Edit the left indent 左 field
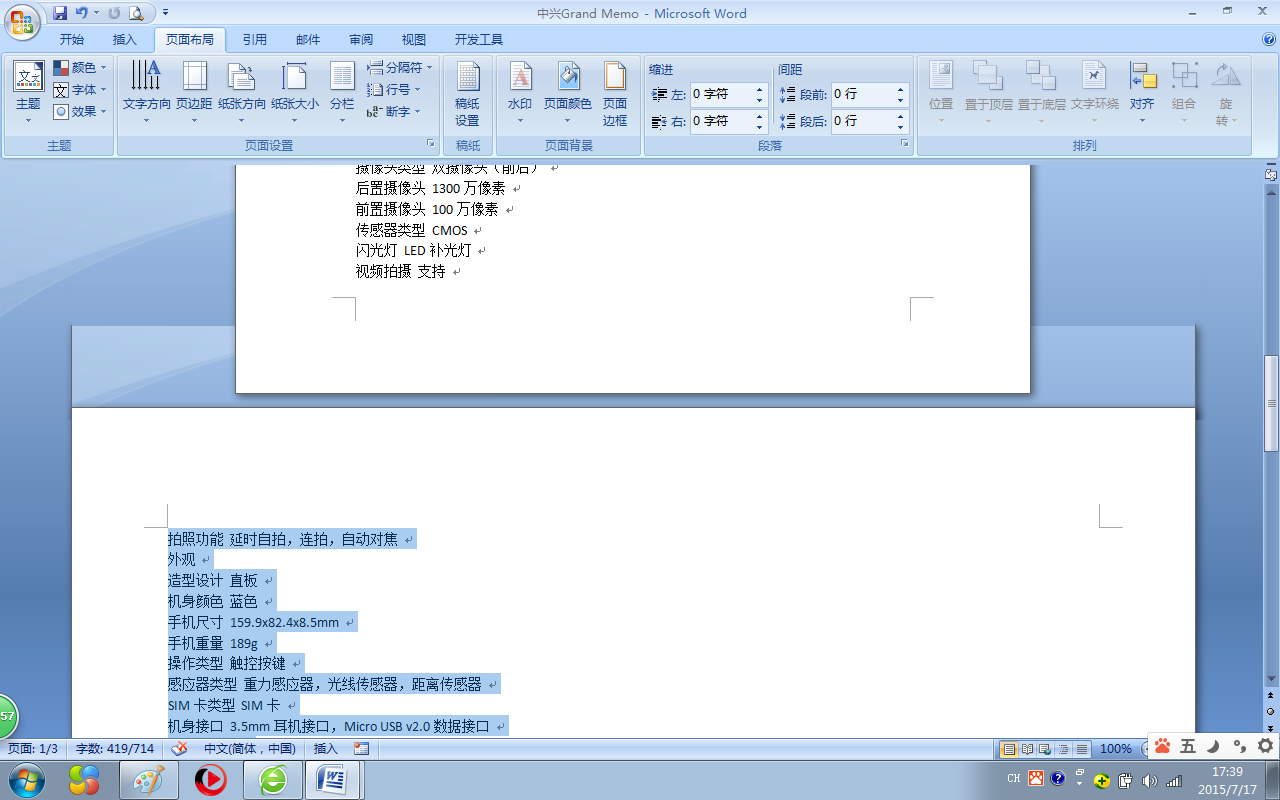1280x800 pixels. point(721,94)
